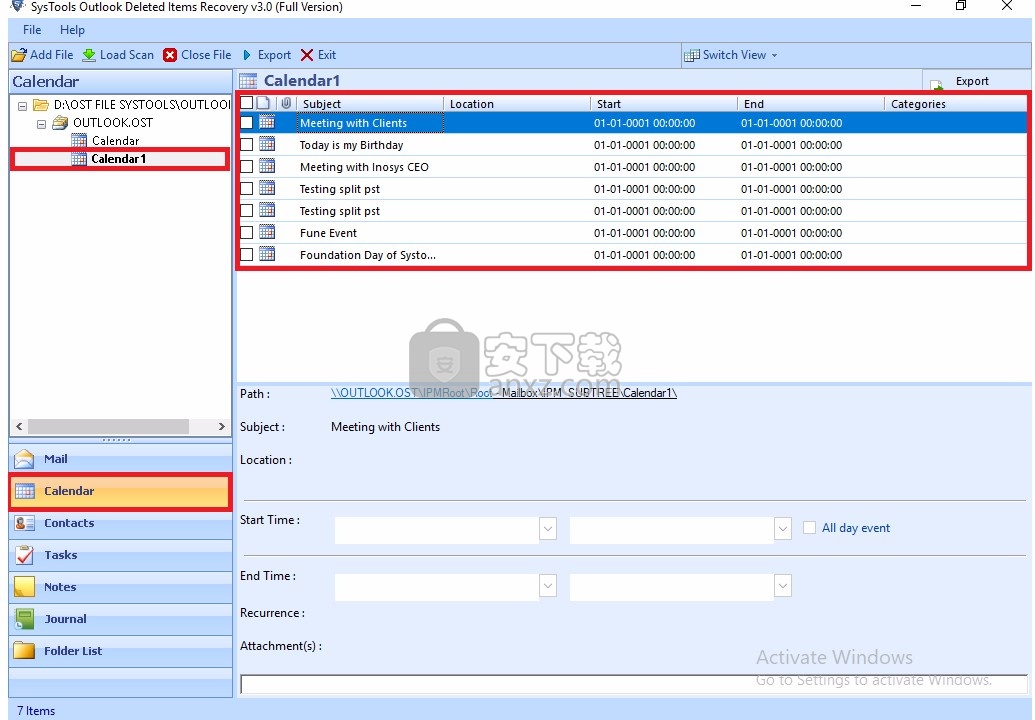The image size is (1035, 720).
Task: Enable the All day event checkbox
Action: click(809, 527)
